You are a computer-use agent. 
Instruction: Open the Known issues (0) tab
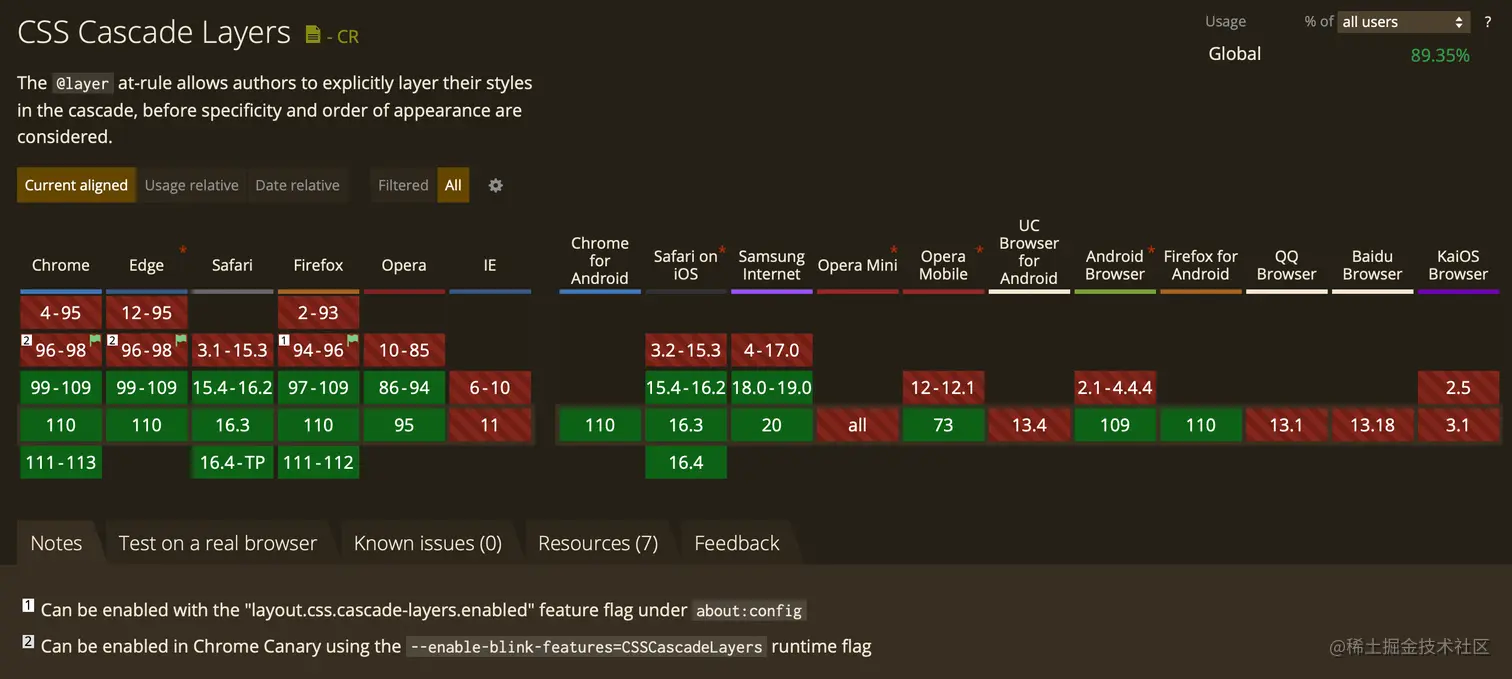point(428,543)
